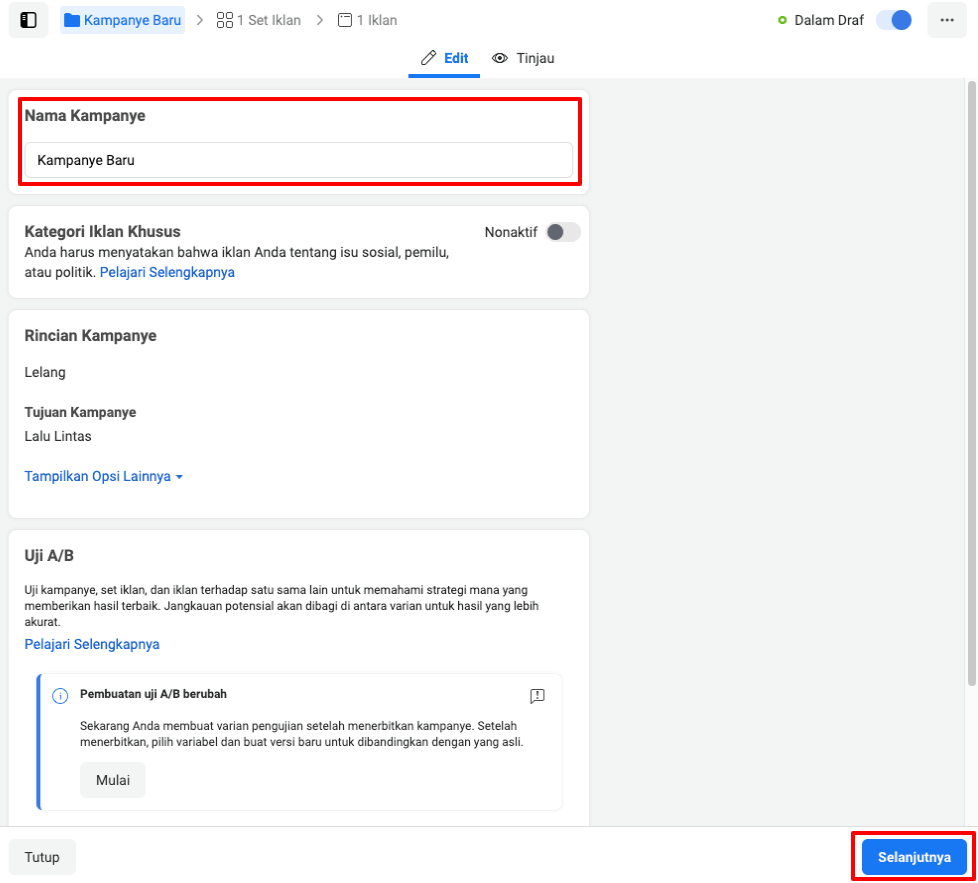Expand Tampilkan Opsi Lainnya
This screenshot has width=978, height=883.
click(x=103, y=477)
